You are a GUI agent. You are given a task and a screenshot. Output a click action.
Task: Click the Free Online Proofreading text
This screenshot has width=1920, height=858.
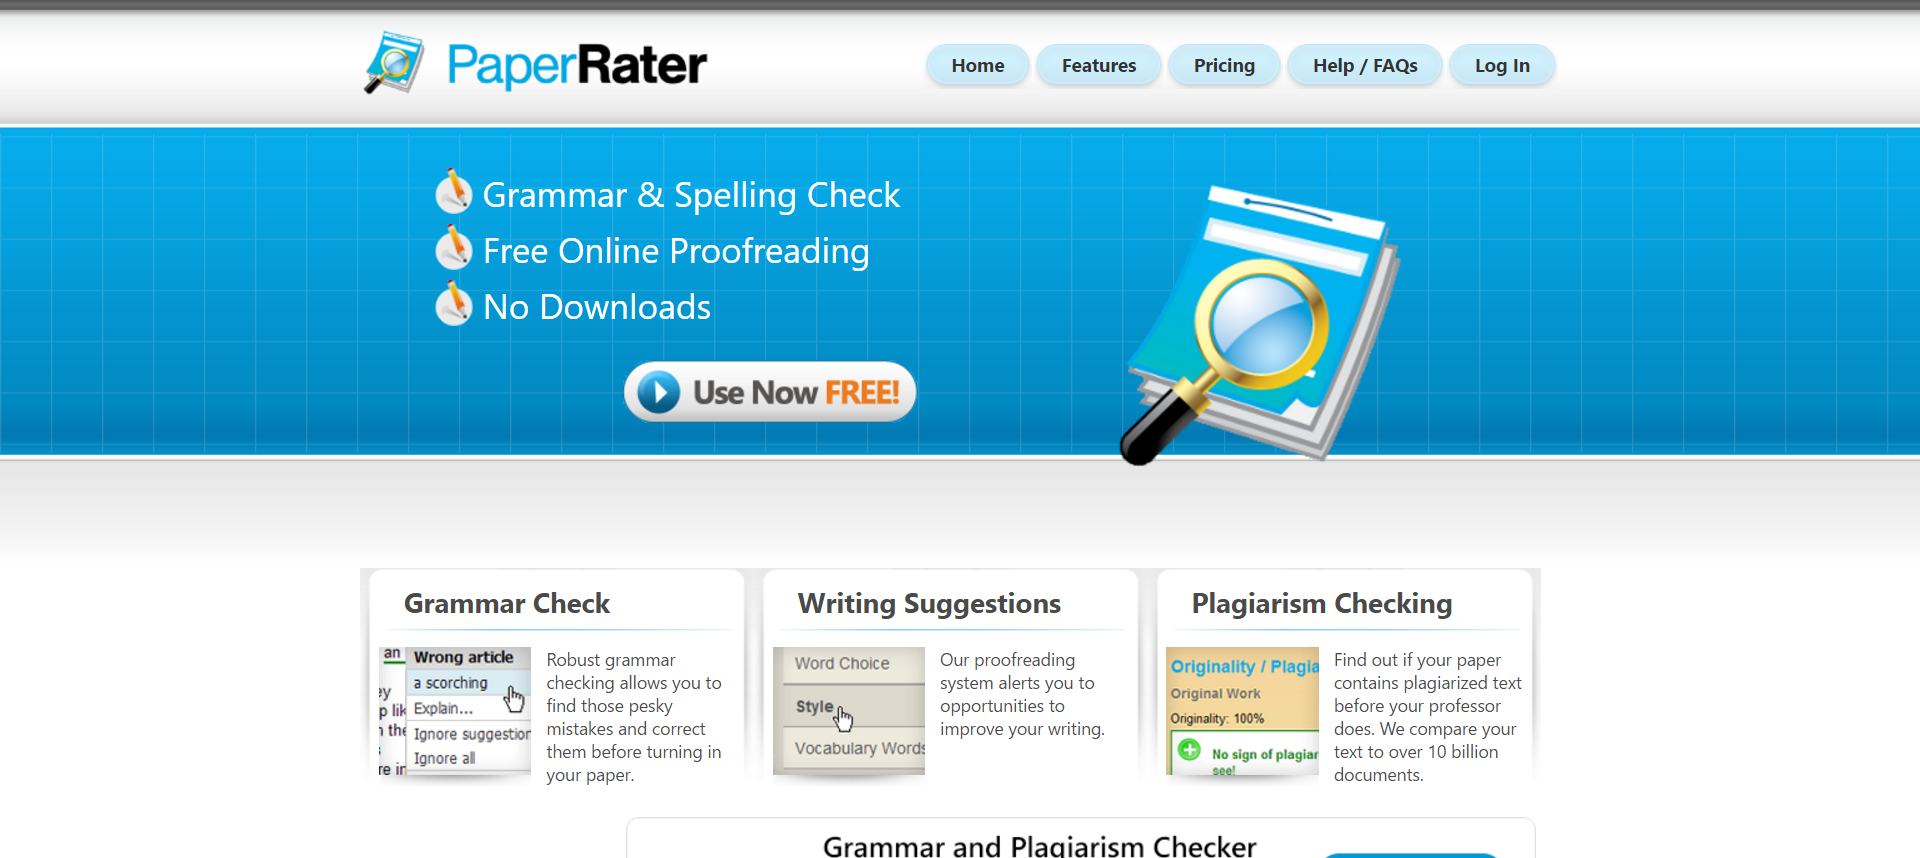676,251
